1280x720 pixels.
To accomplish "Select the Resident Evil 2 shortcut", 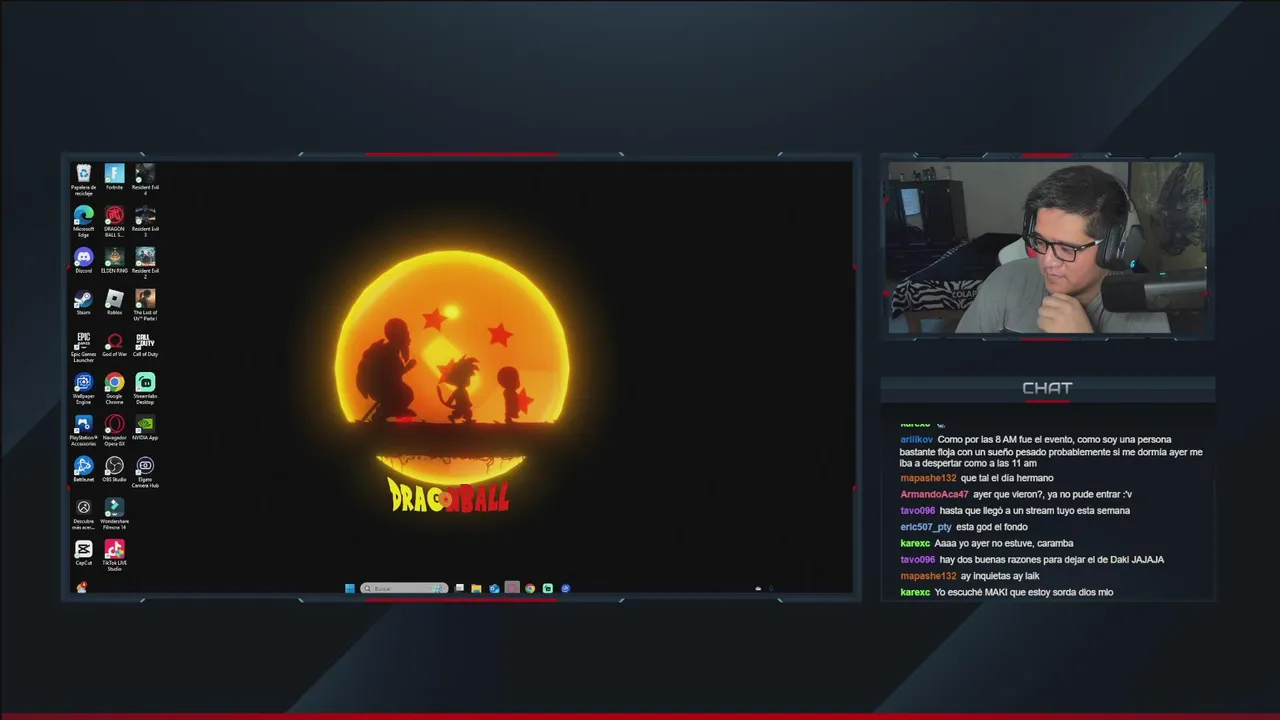I will click(x=145, y=262).
